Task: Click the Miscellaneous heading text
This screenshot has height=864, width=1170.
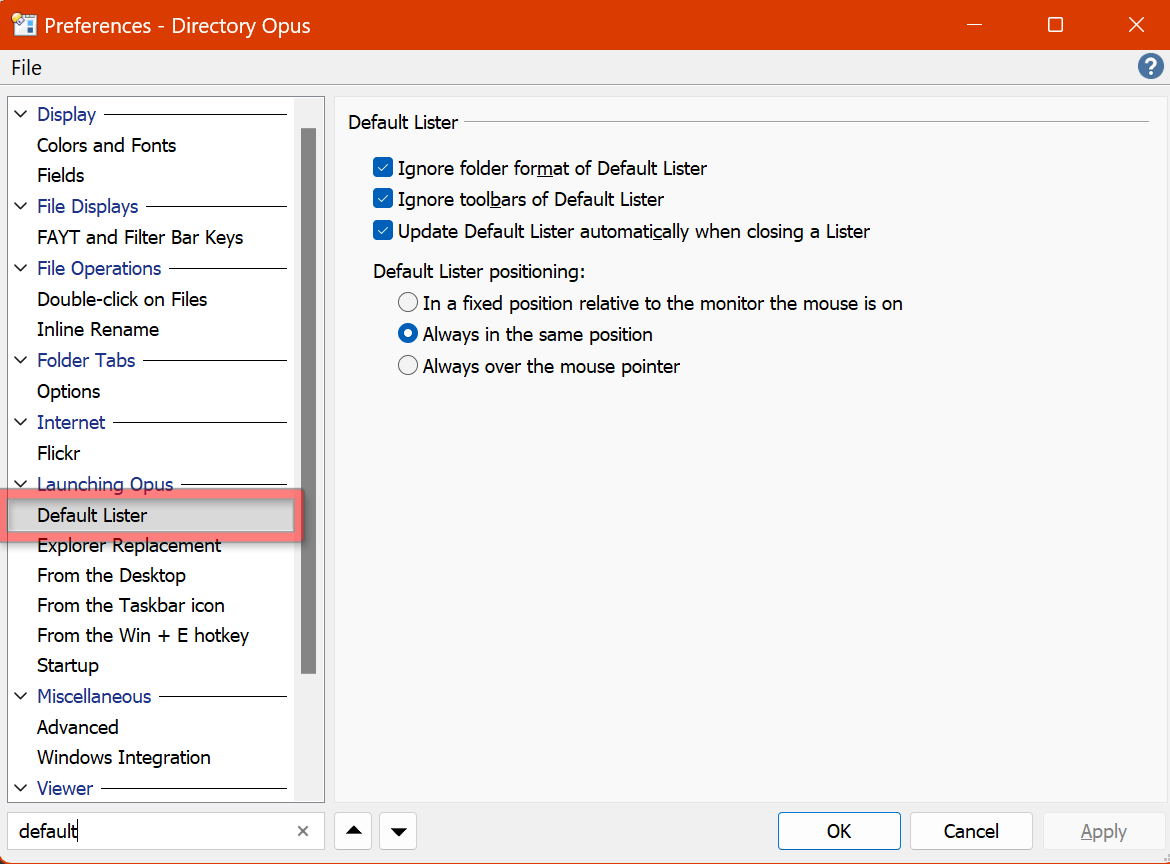Action: click(x=94, y=696)
